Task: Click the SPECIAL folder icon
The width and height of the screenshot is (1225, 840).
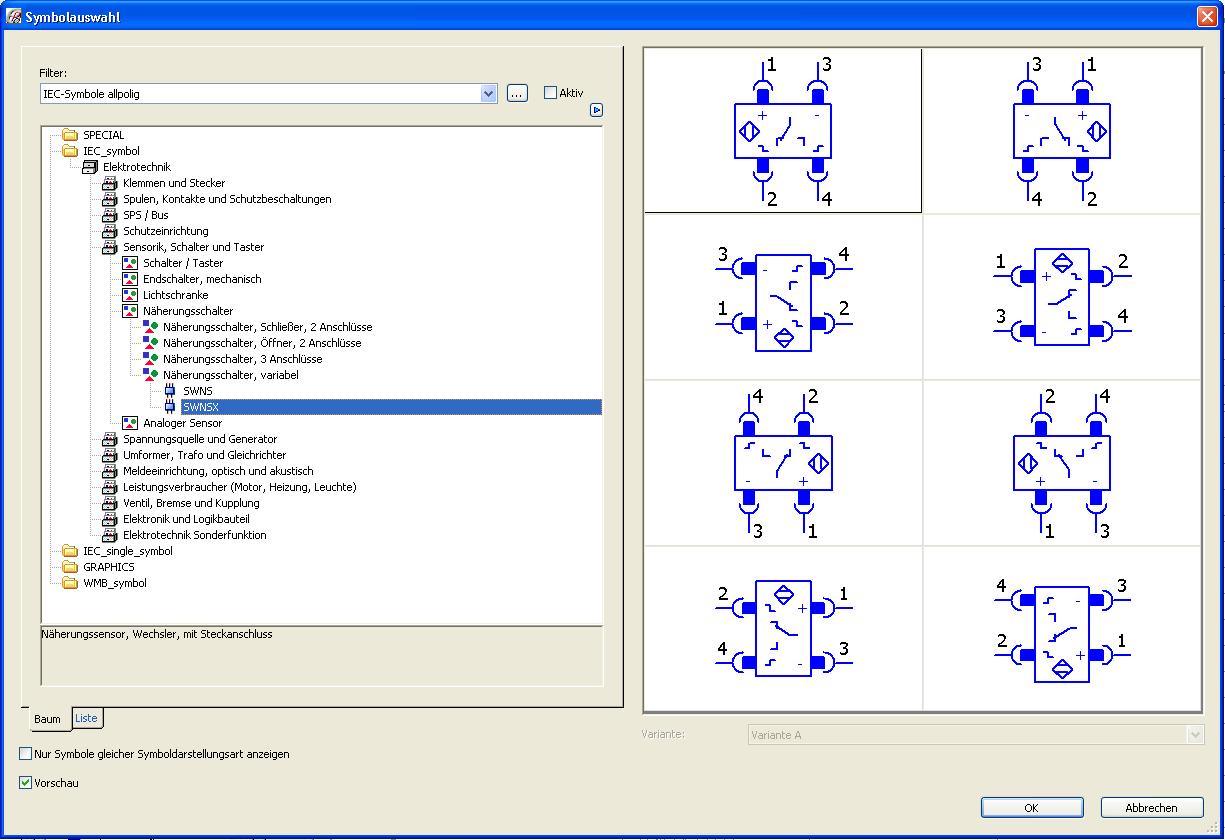Action: coord(69,135)
